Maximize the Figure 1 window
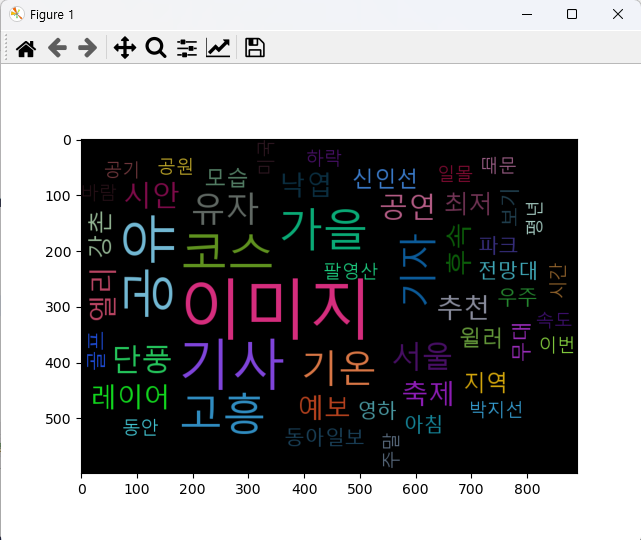The image size is (641, 540). 572,14
